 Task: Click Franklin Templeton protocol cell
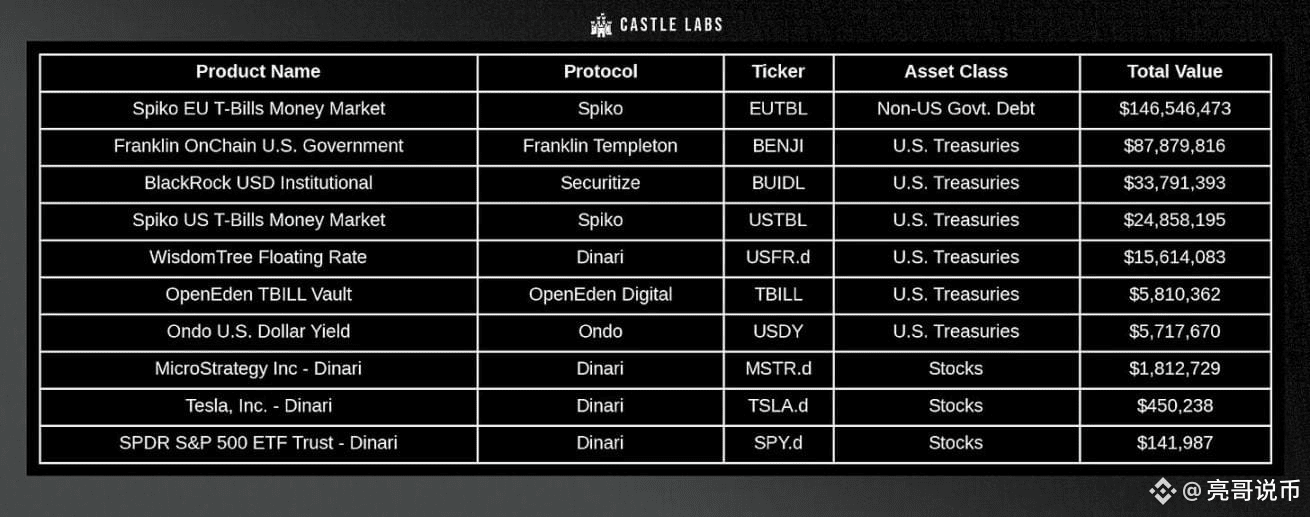[600, 146]
